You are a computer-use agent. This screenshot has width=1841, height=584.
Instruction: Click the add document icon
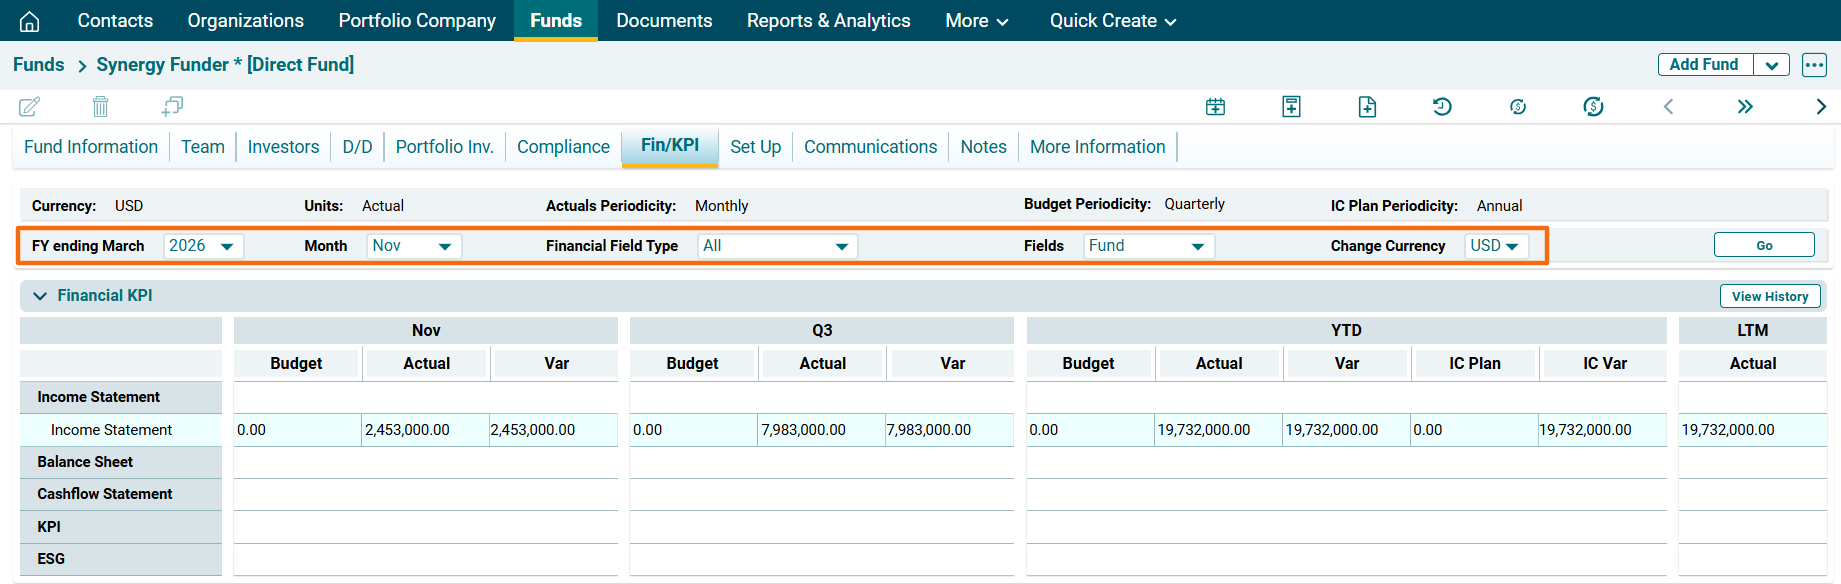tap(1367, 107)
